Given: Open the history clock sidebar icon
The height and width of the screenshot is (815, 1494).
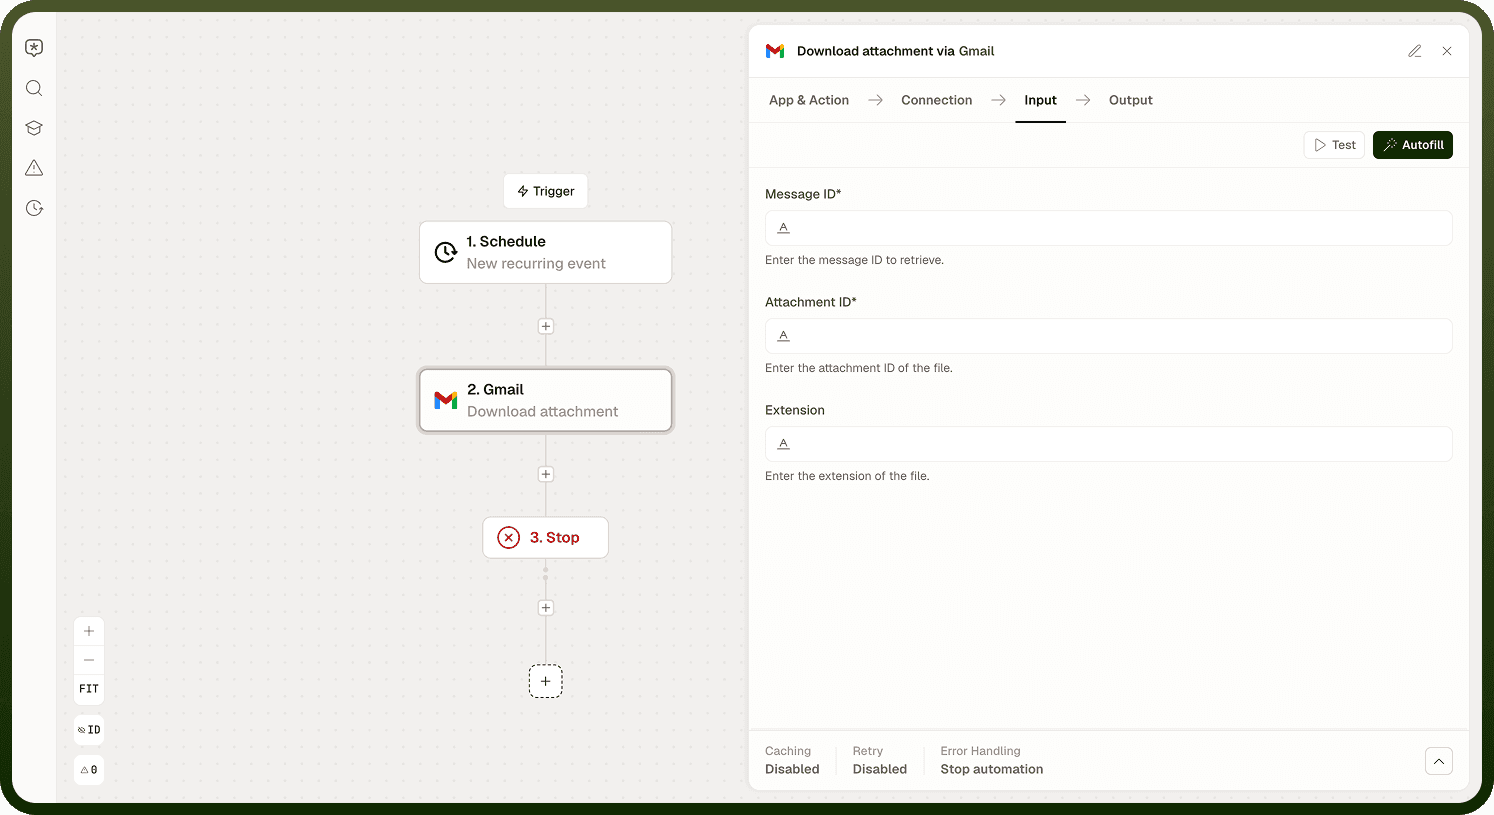Looking at the screenshot, I should point(34,208).
